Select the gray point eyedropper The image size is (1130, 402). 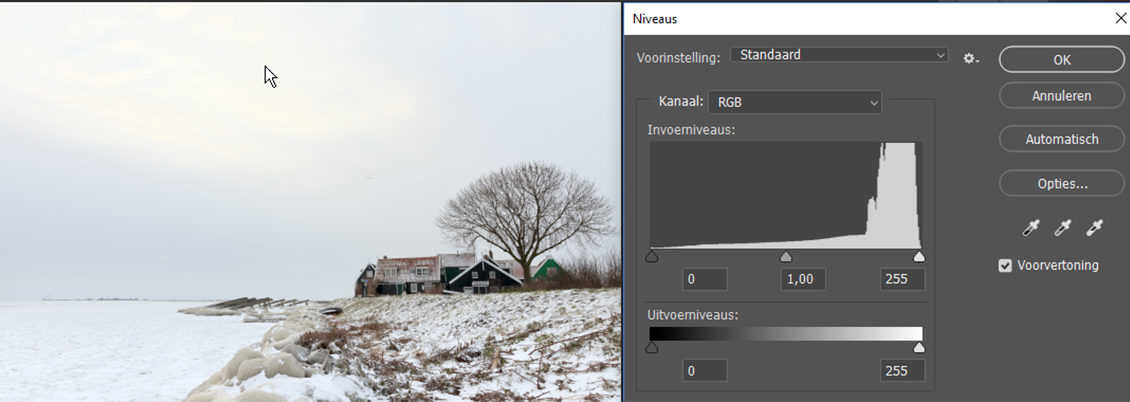pyautogui.click(x=1063, y=228)
